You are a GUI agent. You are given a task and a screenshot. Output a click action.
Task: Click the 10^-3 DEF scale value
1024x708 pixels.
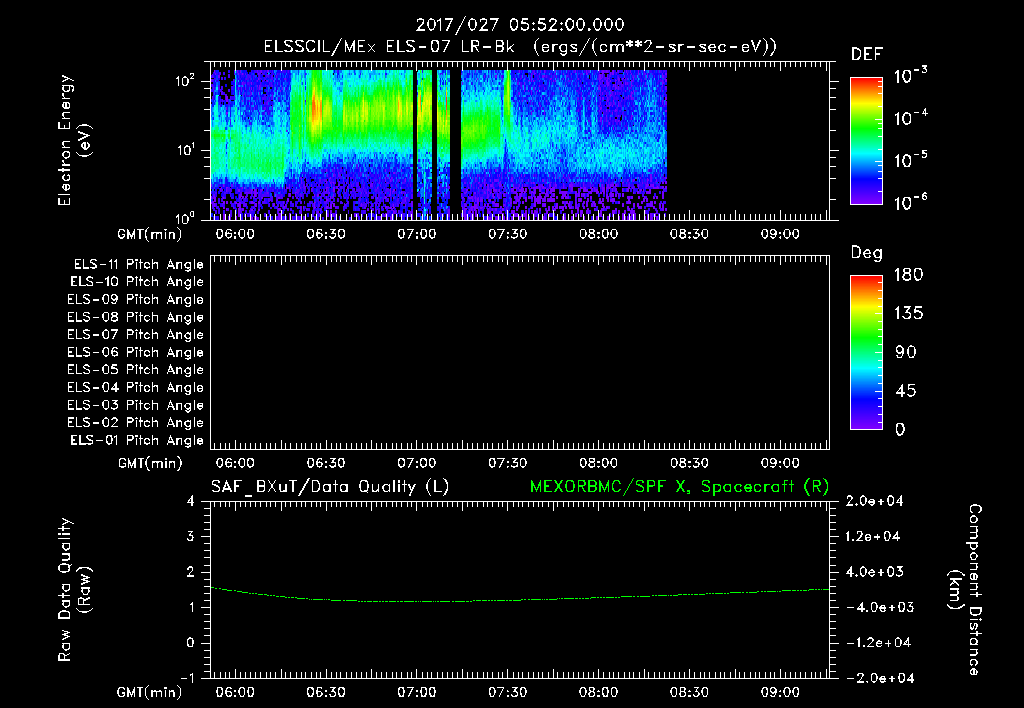(910, 76)
